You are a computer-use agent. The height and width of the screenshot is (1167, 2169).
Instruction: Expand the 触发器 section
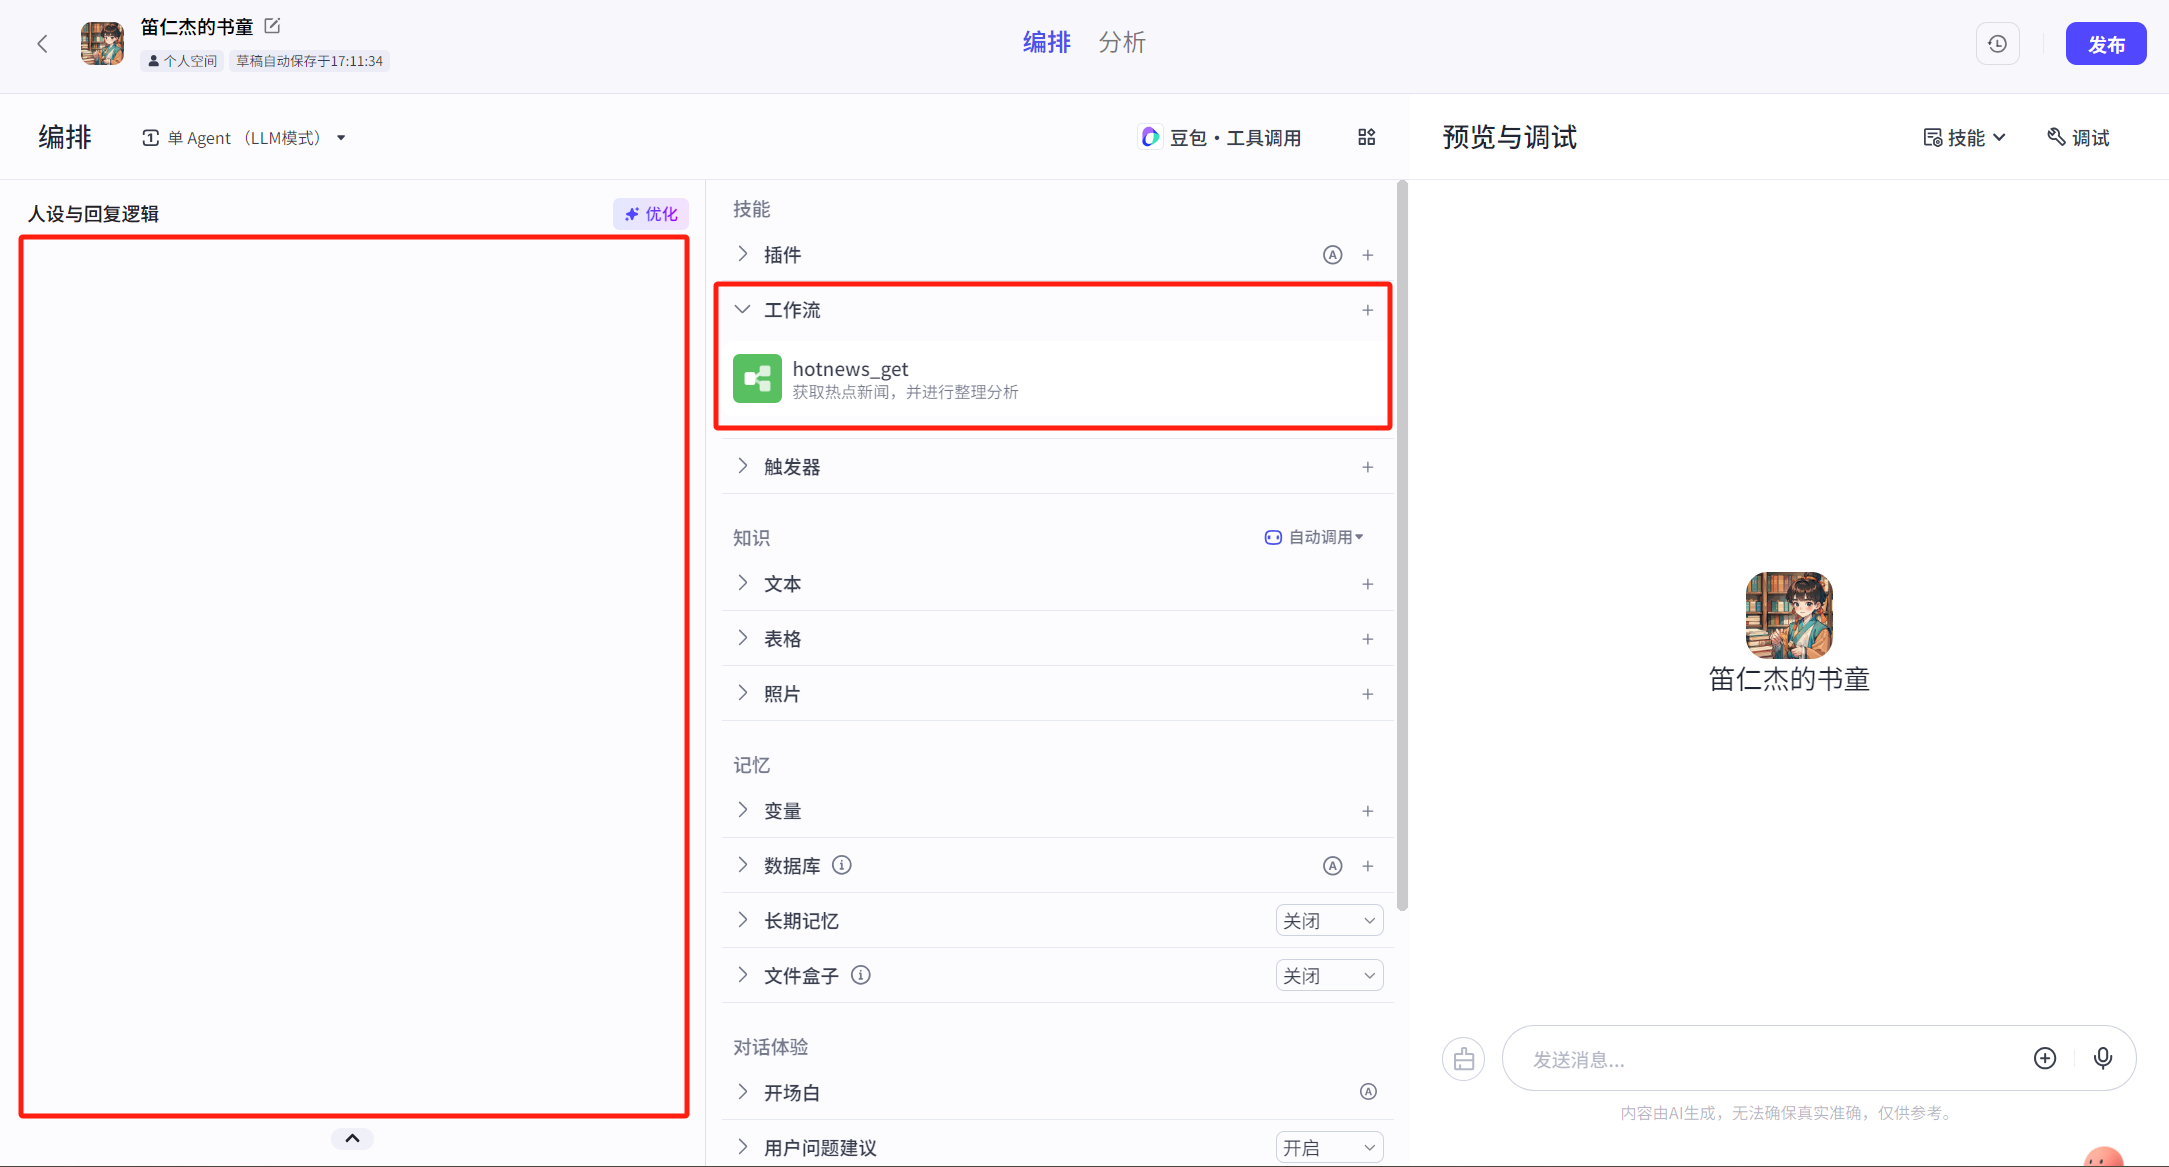pos(742,467)
